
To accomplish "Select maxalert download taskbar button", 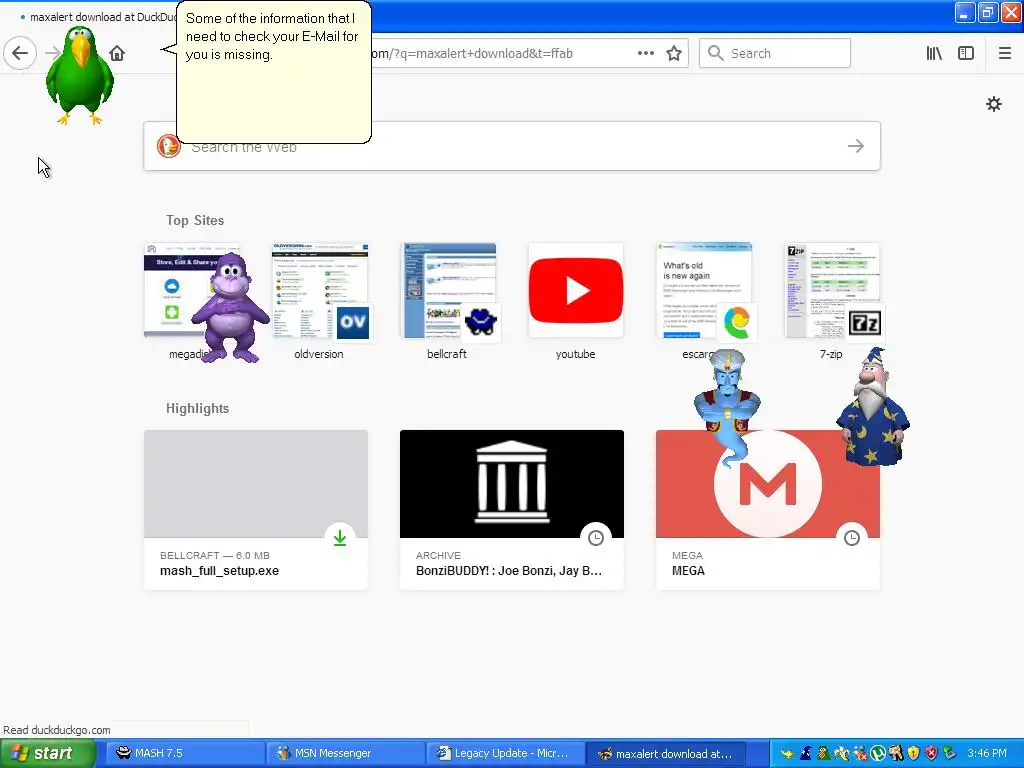I will tap(664, 753).
